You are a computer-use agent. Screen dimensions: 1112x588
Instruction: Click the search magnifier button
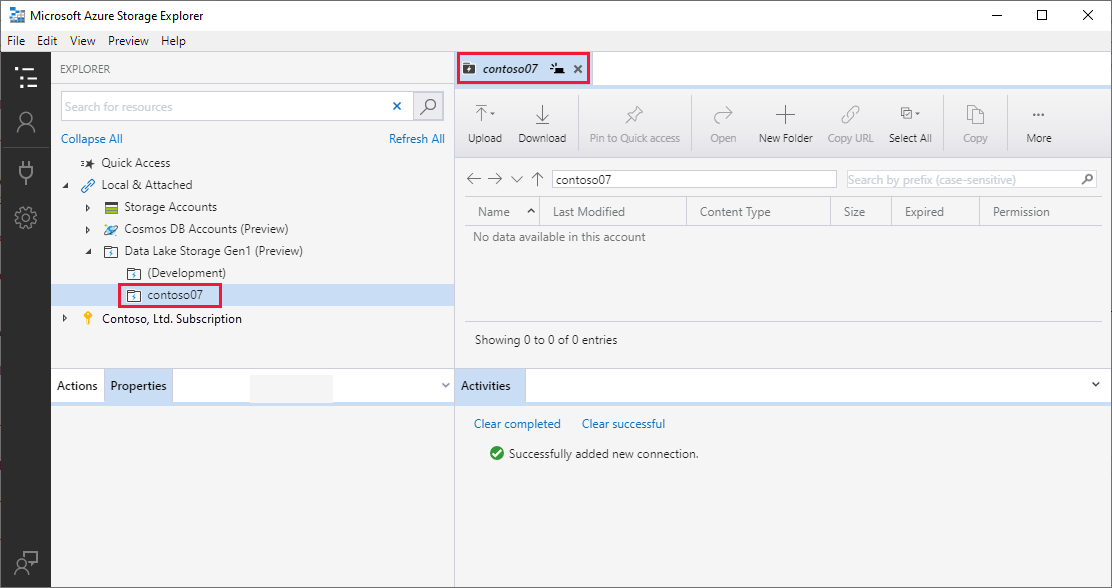point(428,106)
